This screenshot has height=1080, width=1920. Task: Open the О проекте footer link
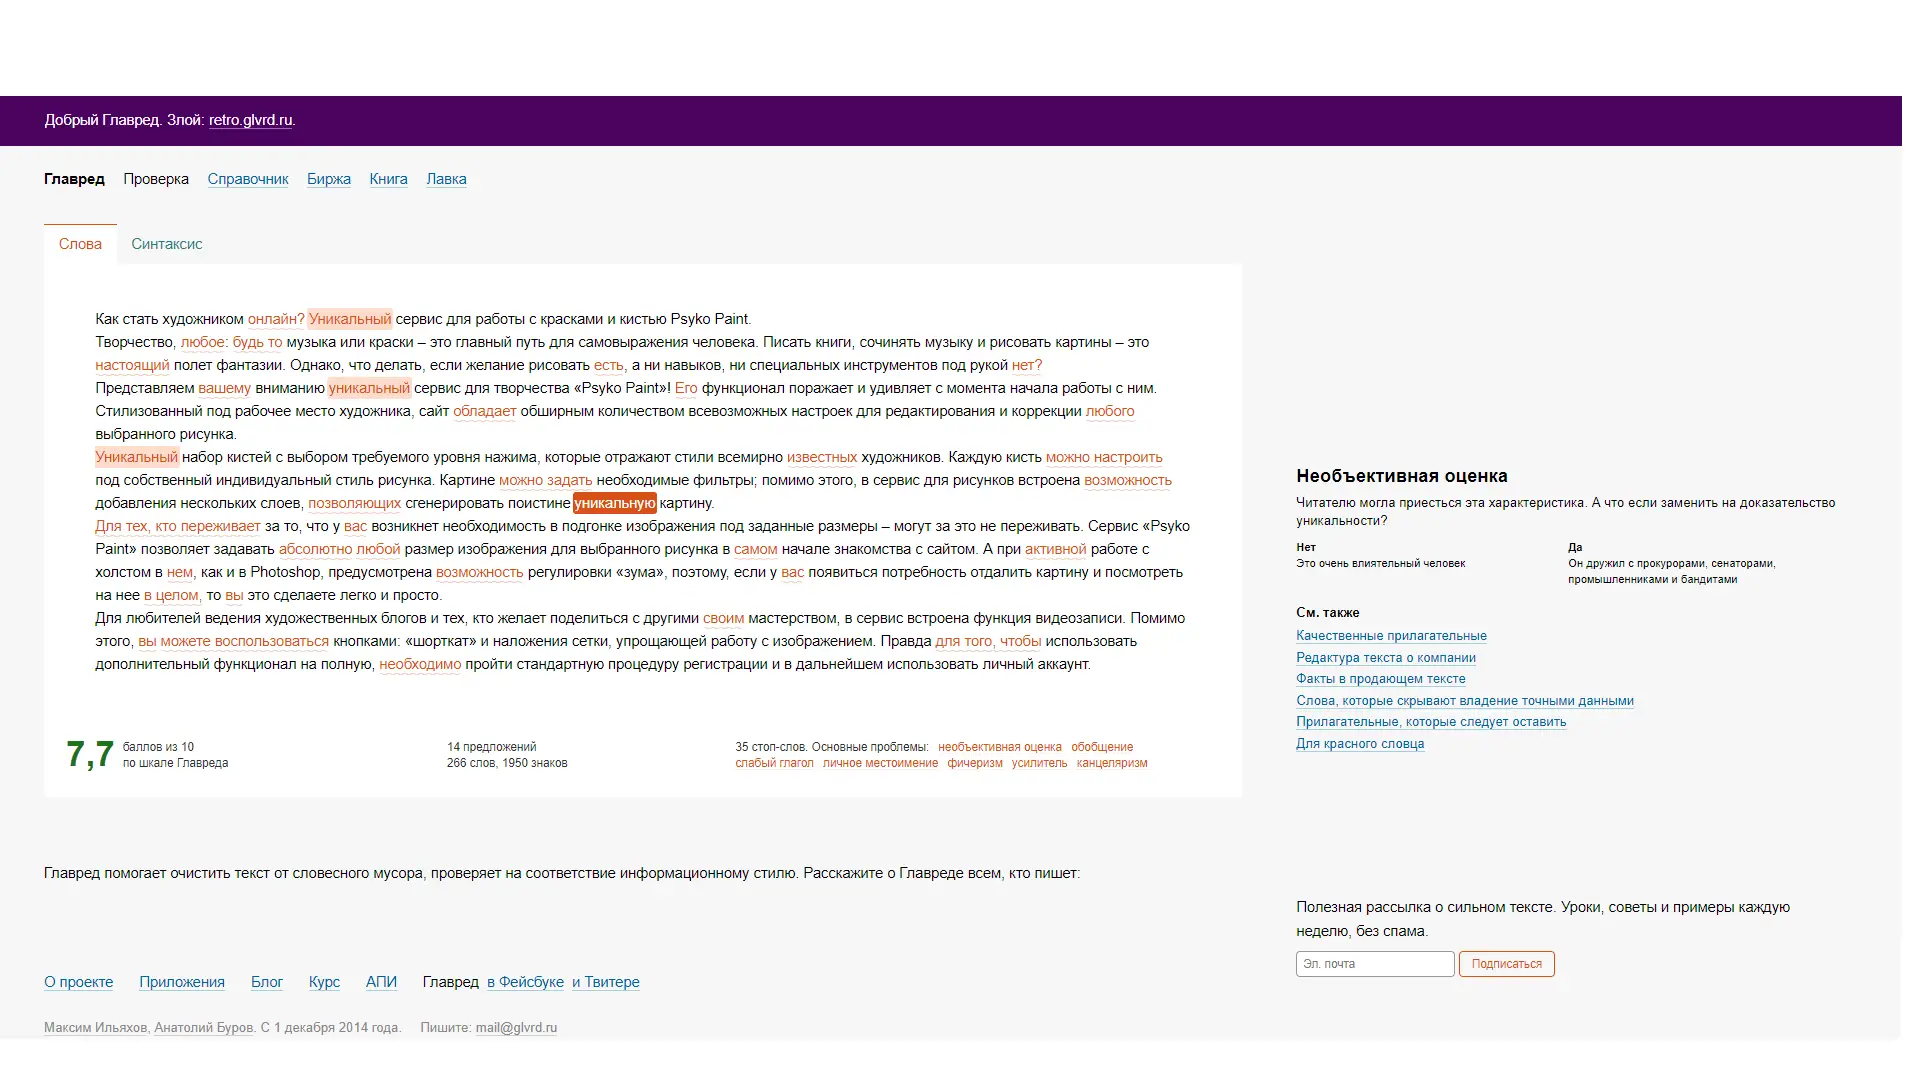[78, 982]
